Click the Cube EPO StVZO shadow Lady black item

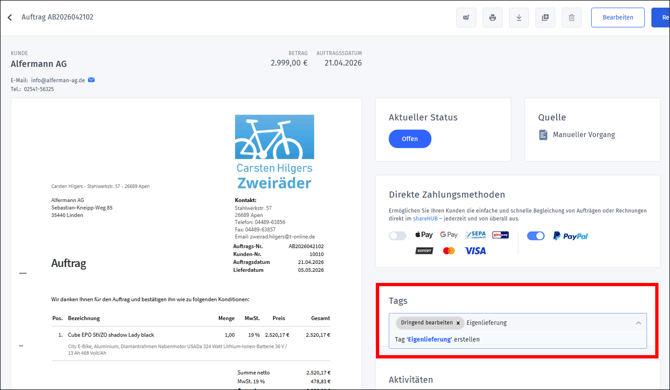tap(111, 335)
